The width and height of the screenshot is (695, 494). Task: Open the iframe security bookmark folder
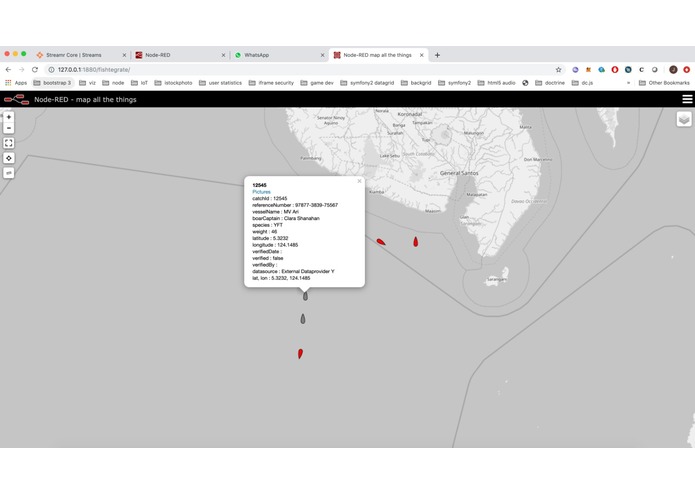click(x=271, y=83)
